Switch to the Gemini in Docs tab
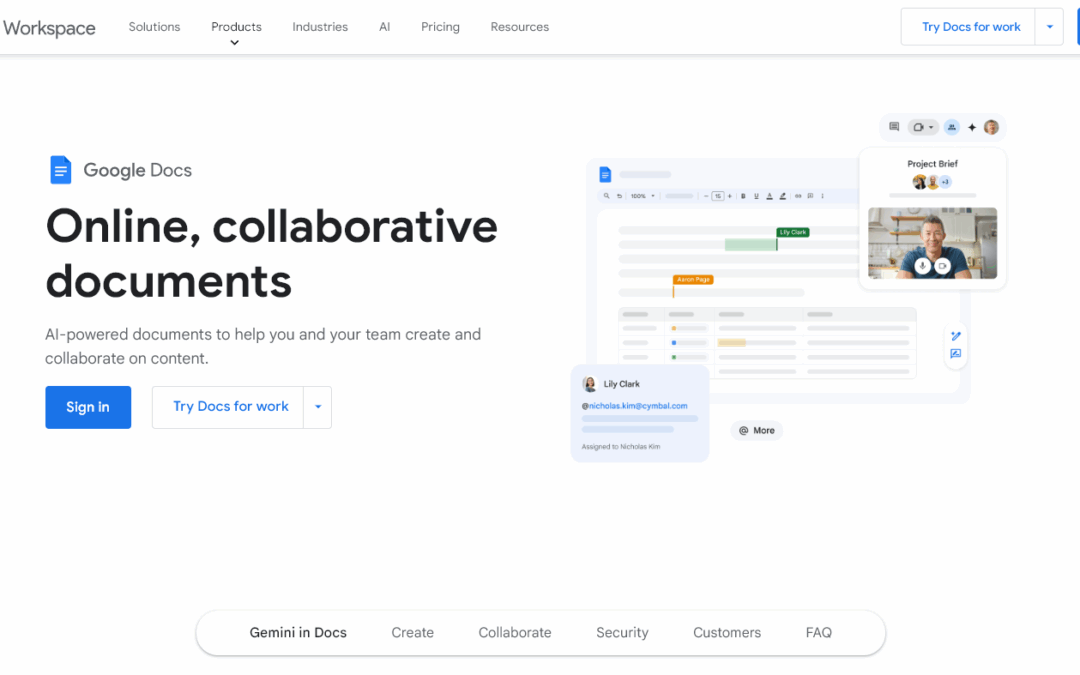The height and width of the screenshot is (675, 1080). [298, 632]
